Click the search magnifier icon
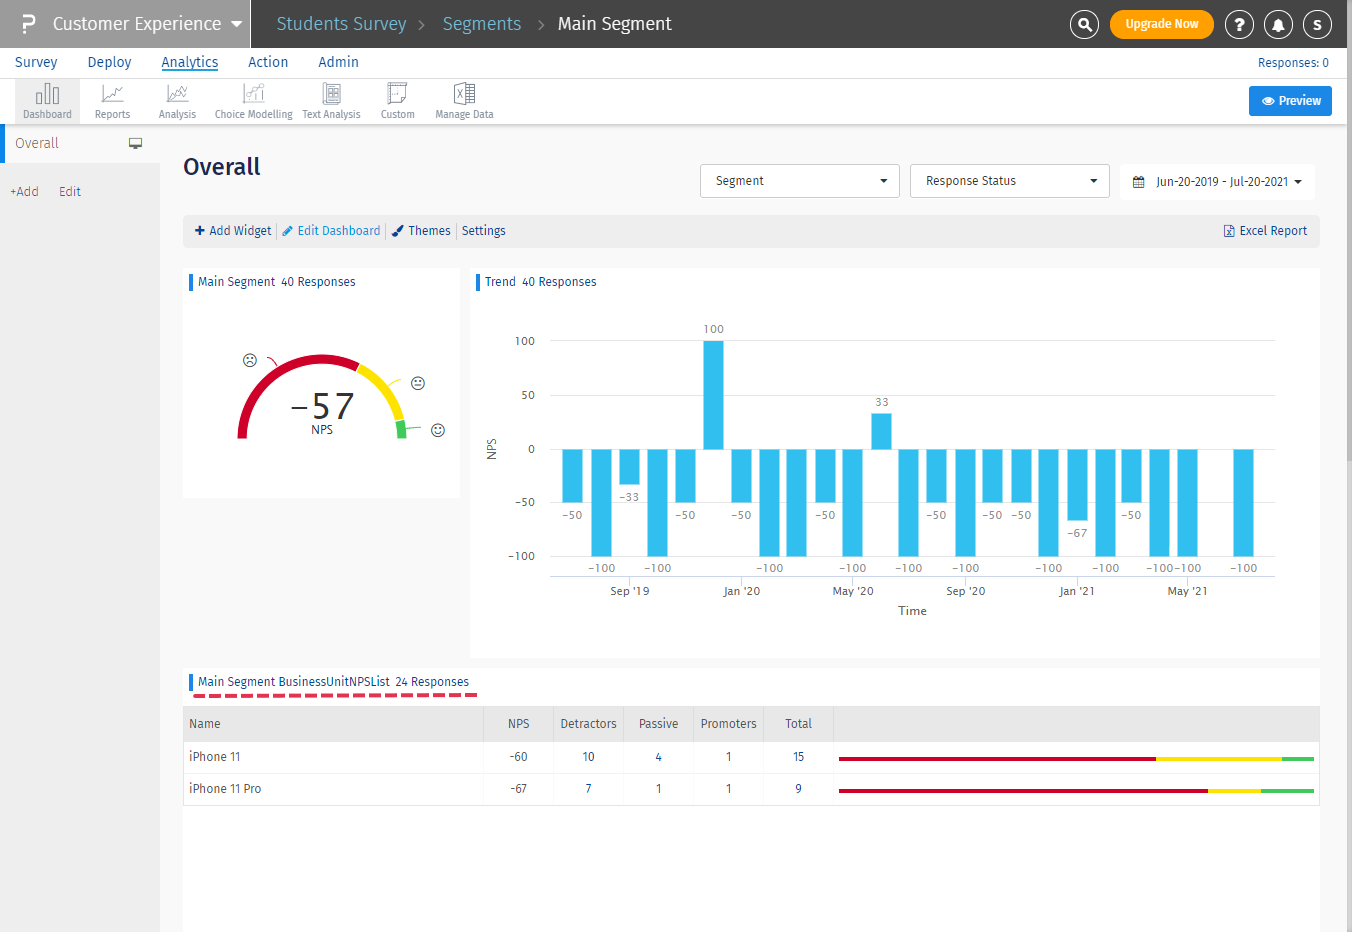 [1084, 24]
